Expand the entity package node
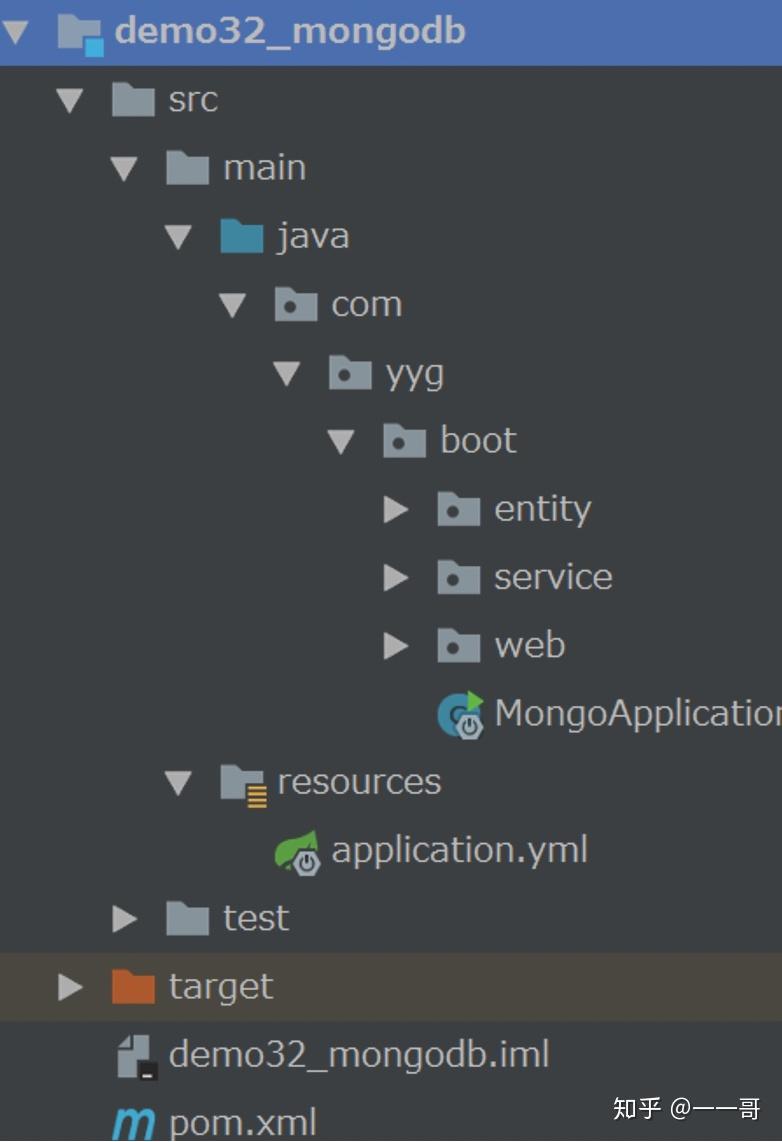This screenshot has width=782, height=1142. point(396,508)
